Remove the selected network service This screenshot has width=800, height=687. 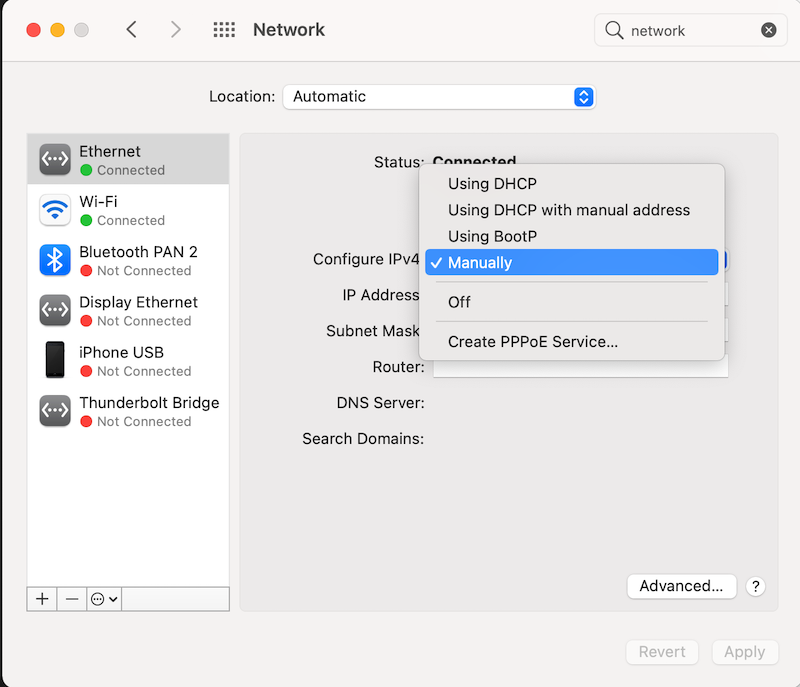[x=72, y=599]
